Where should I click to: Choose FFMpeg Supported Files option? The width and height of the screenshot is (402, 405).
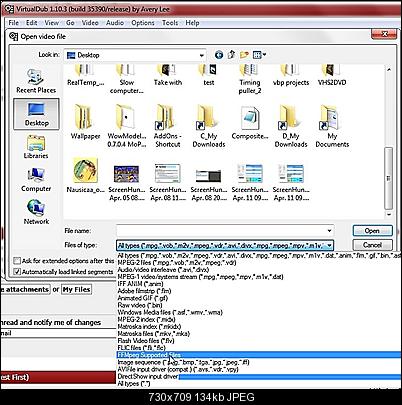tap(258, 355)
